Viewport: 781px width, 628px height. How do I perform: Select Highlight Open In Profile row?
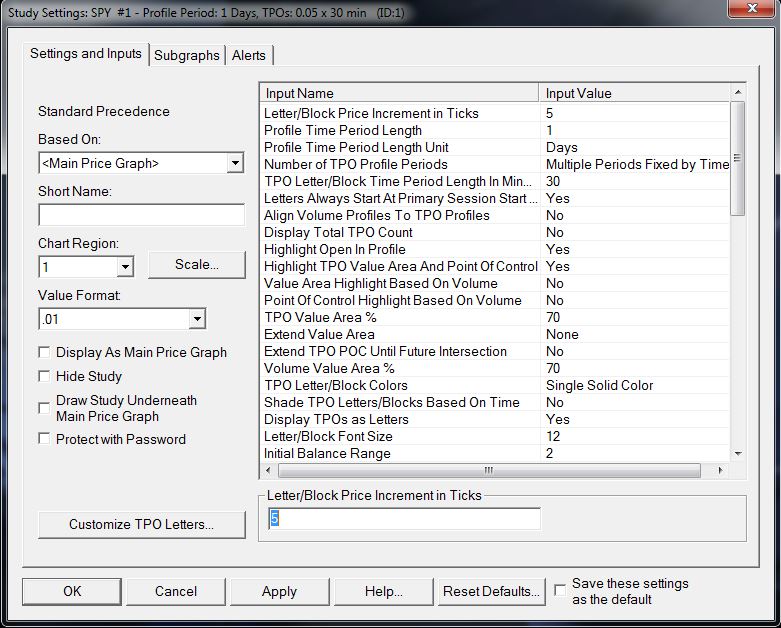click(496, 249)
